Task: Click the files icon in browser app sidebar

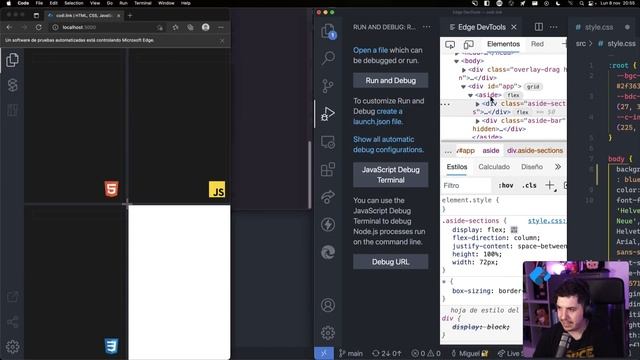Action: coord(12,60)
